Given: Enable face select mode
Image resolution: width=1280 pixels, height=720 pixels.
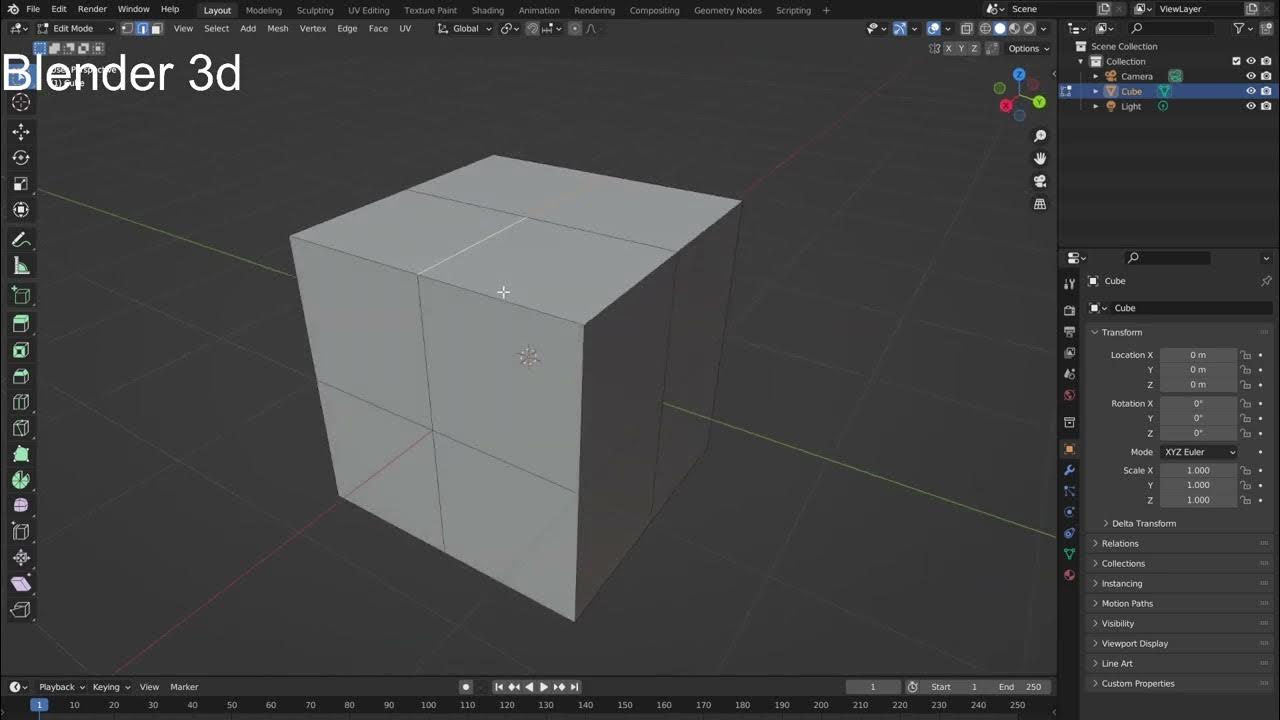Looking at the screenshot, I should 156,29.
